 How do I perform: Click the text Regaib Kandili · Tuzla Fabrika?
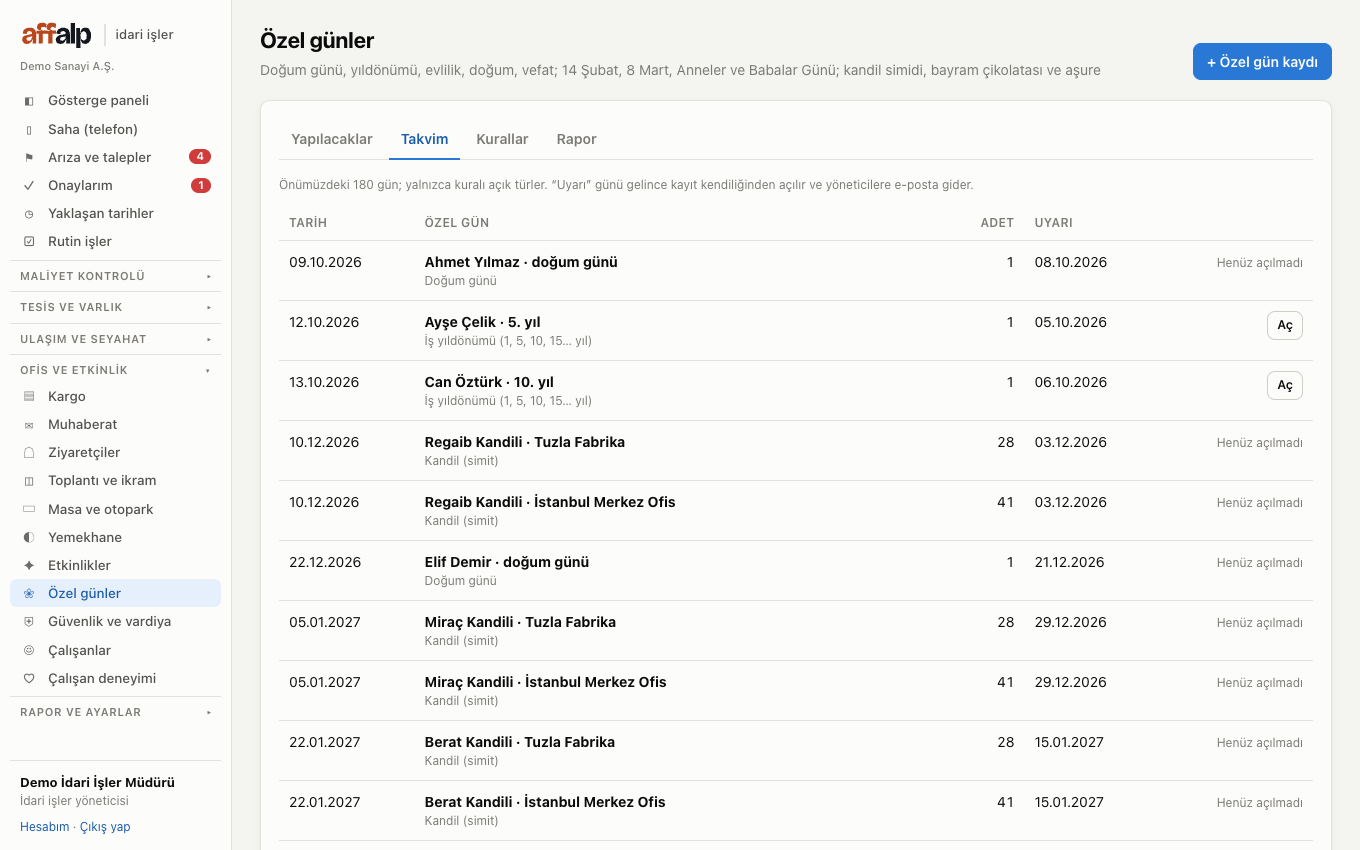pyautogui.click(x=525, y=442)
